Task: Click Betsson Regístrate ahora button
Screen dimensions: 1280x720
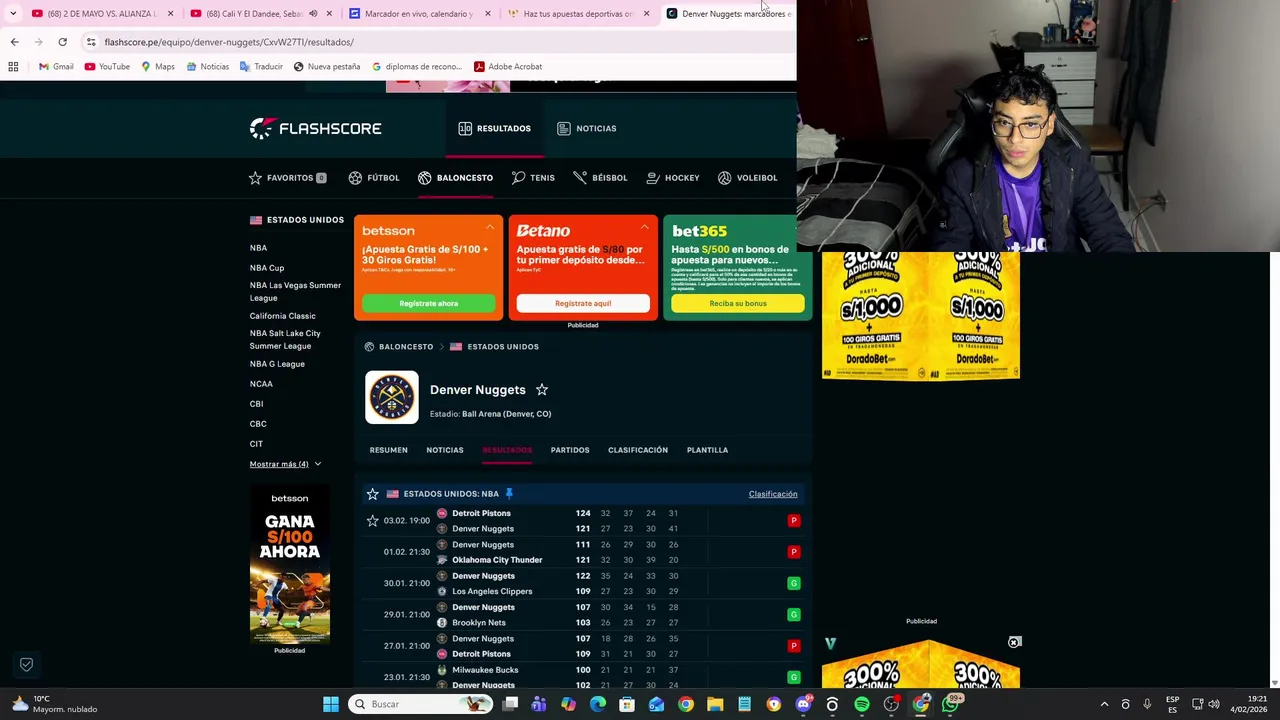Action: [x=428, y=303]
